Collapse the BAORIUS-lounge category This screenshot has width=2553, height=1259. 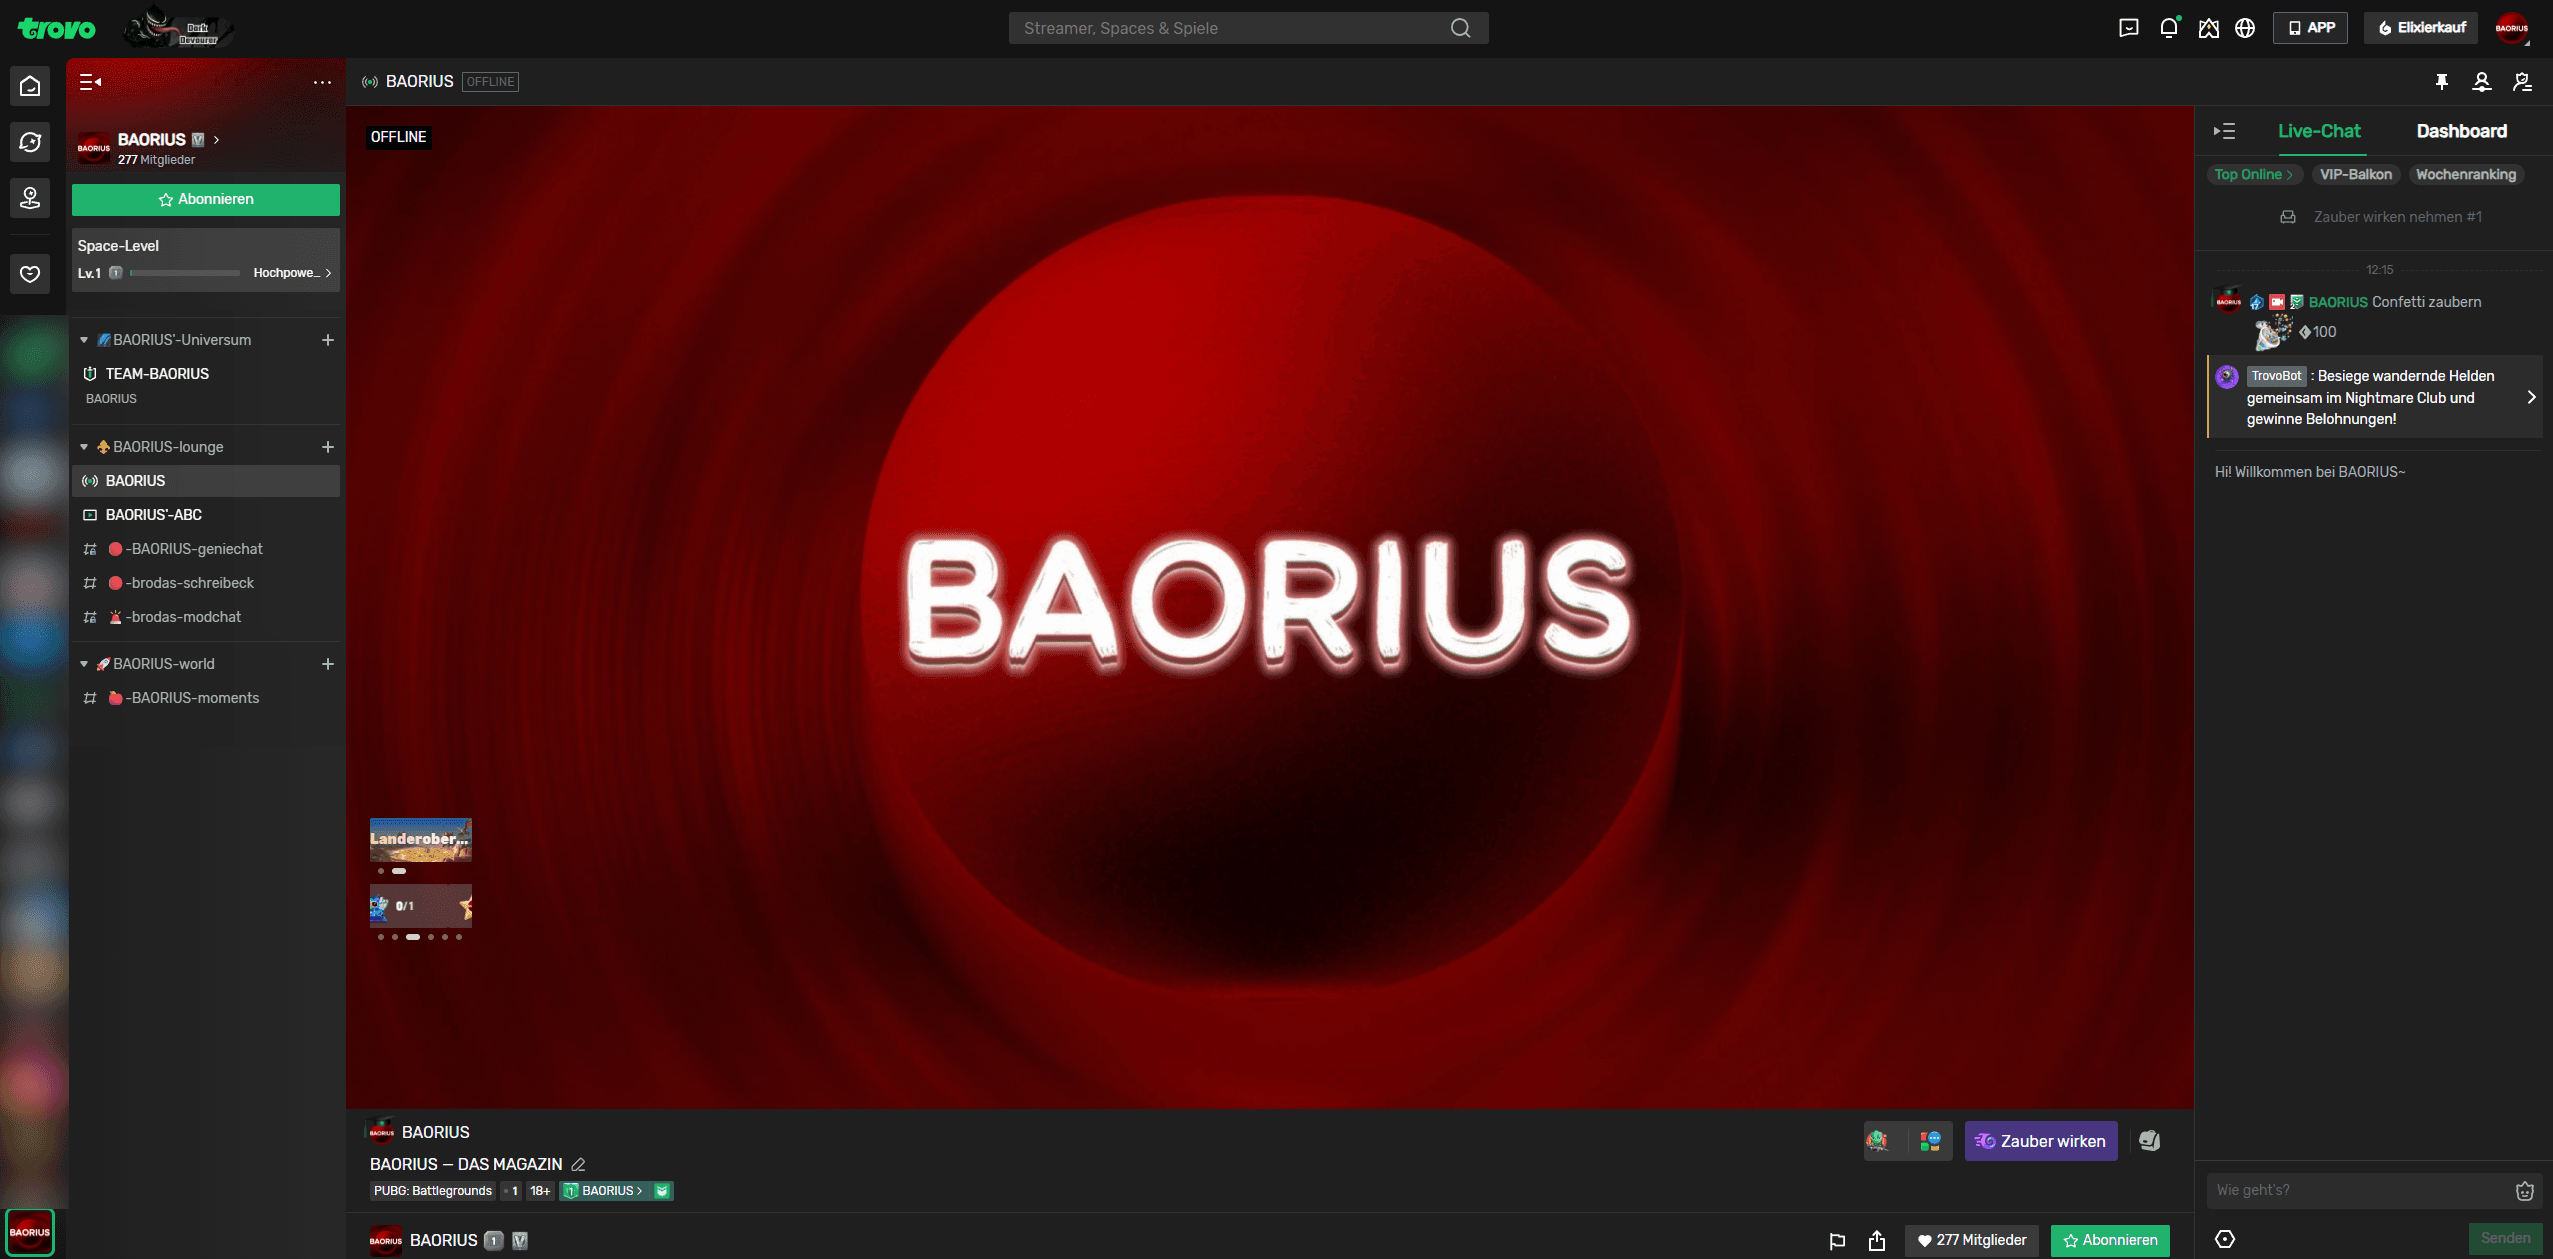(x=84, y=447)
